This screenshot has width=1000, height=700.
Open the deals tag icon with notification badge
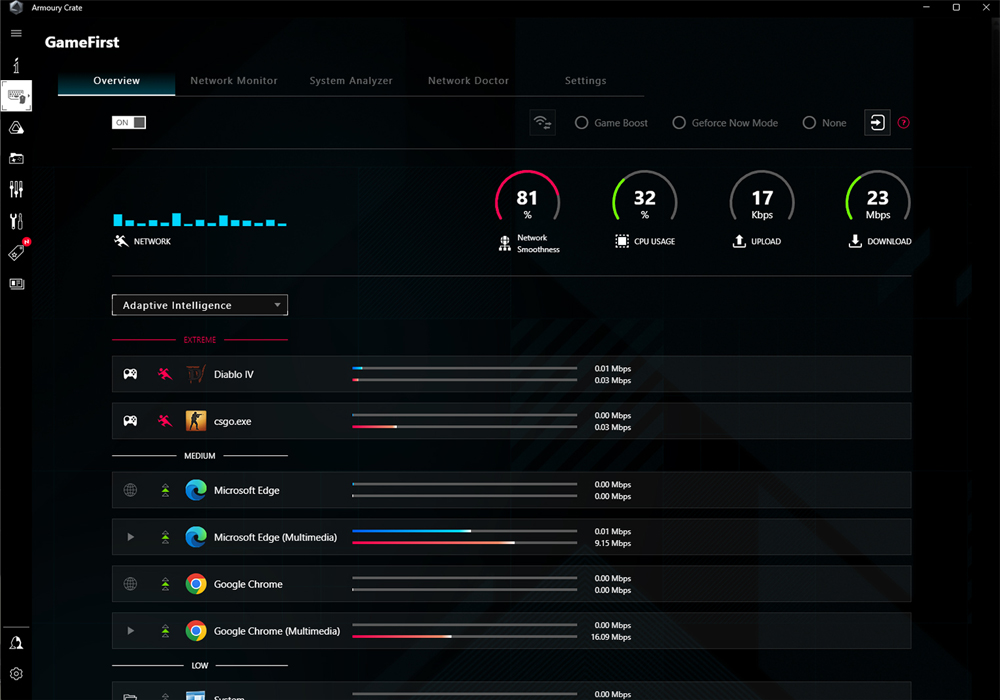click(16, 253)
